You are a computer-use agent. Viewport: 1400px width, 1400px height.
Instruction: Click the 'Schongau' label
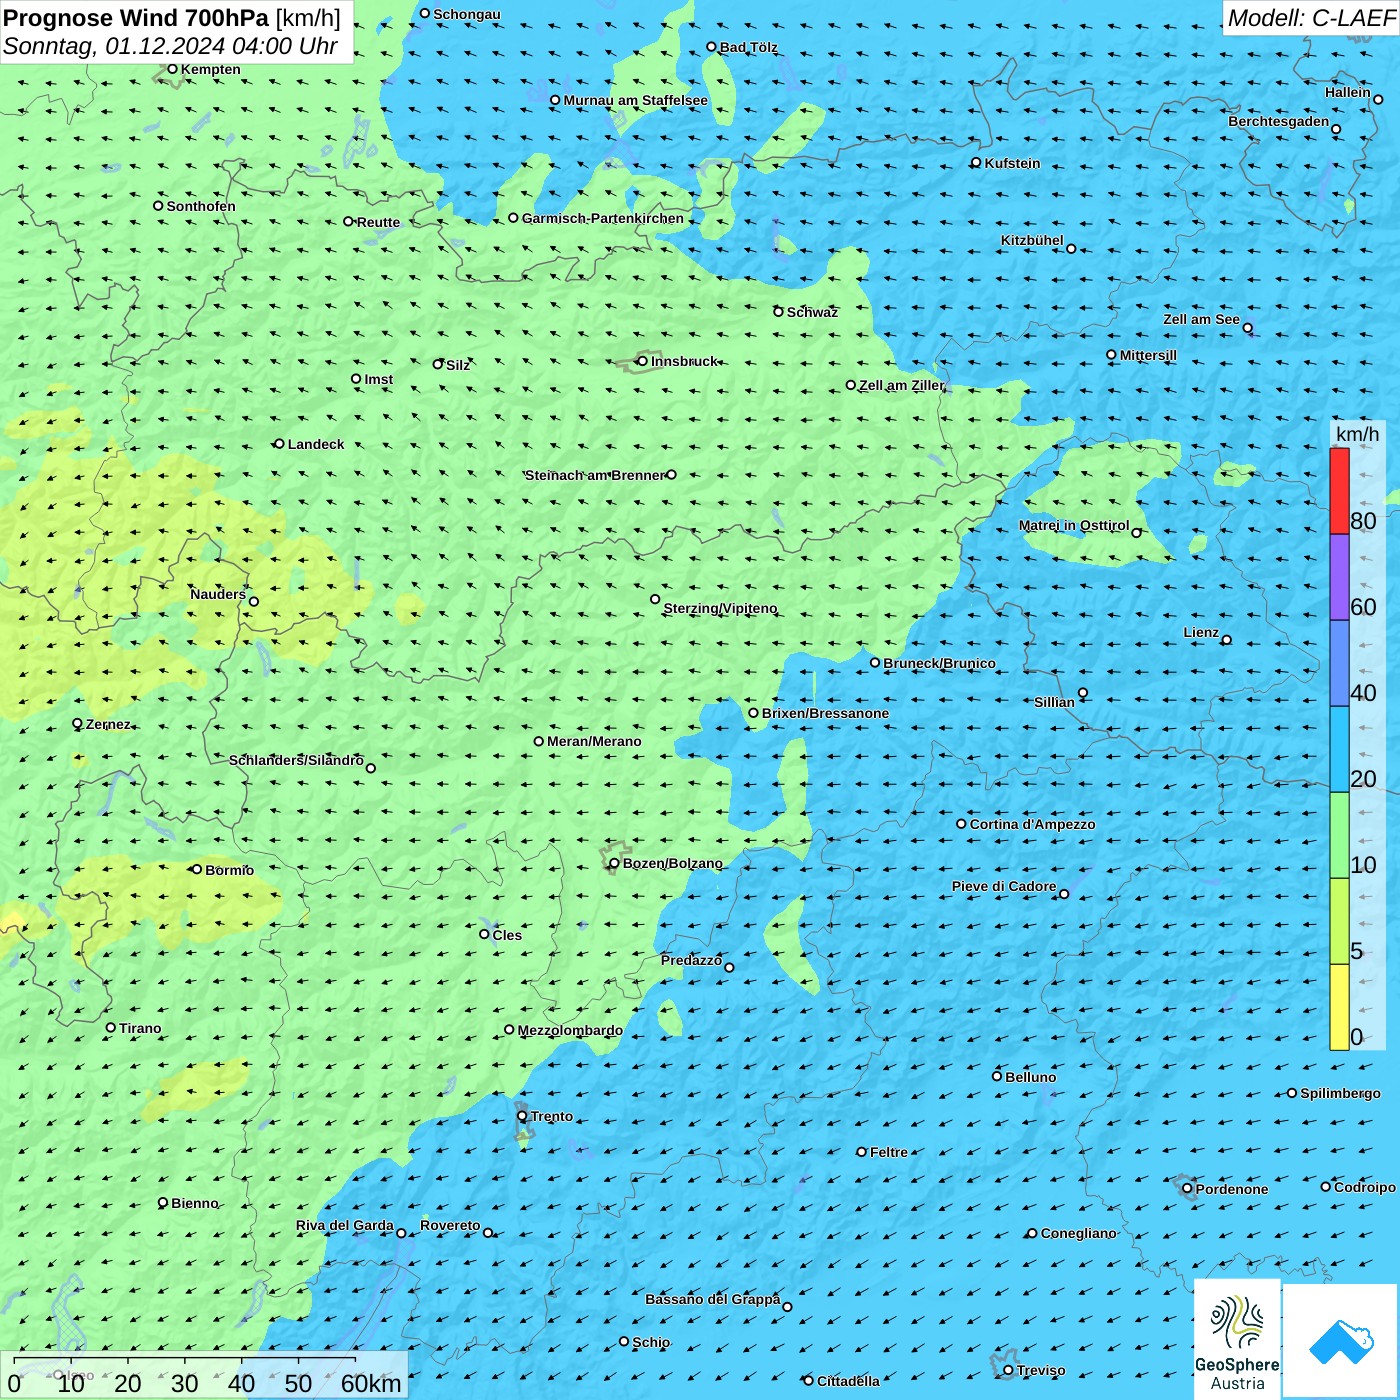click(x=467, y=14)
